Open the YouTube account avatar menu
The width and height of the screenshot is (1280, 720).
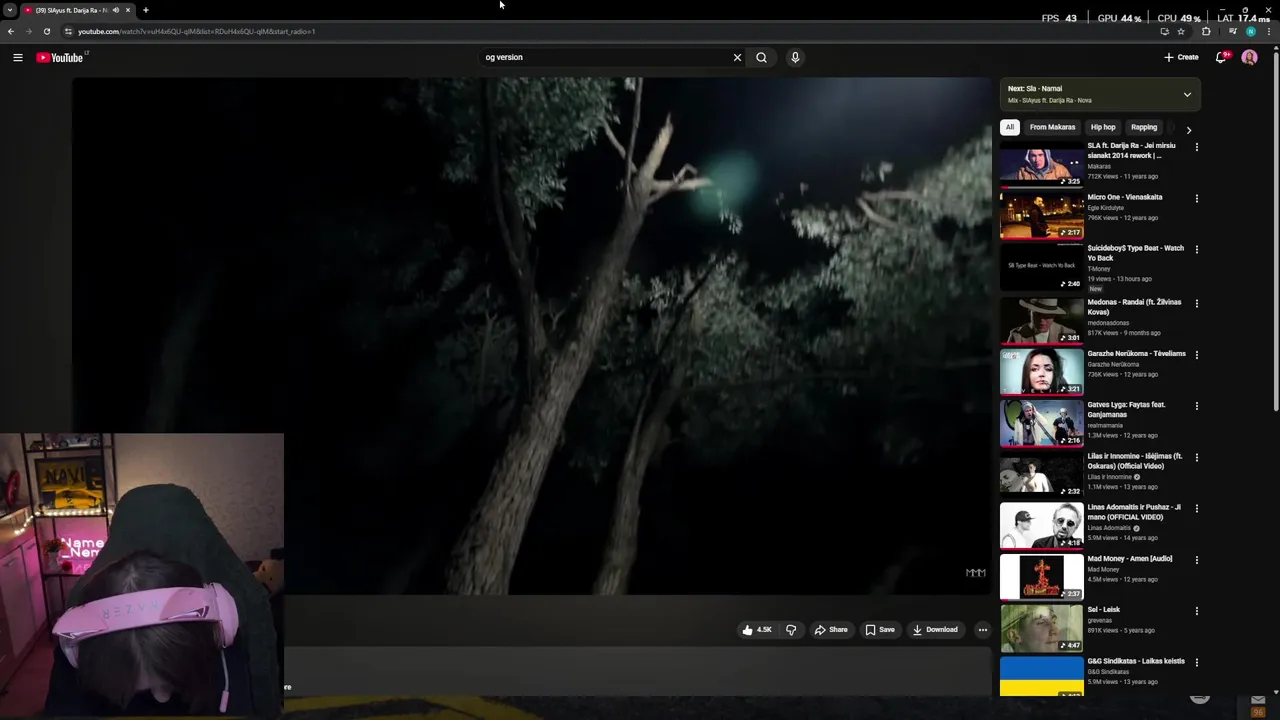click(x=1249, y=57)
